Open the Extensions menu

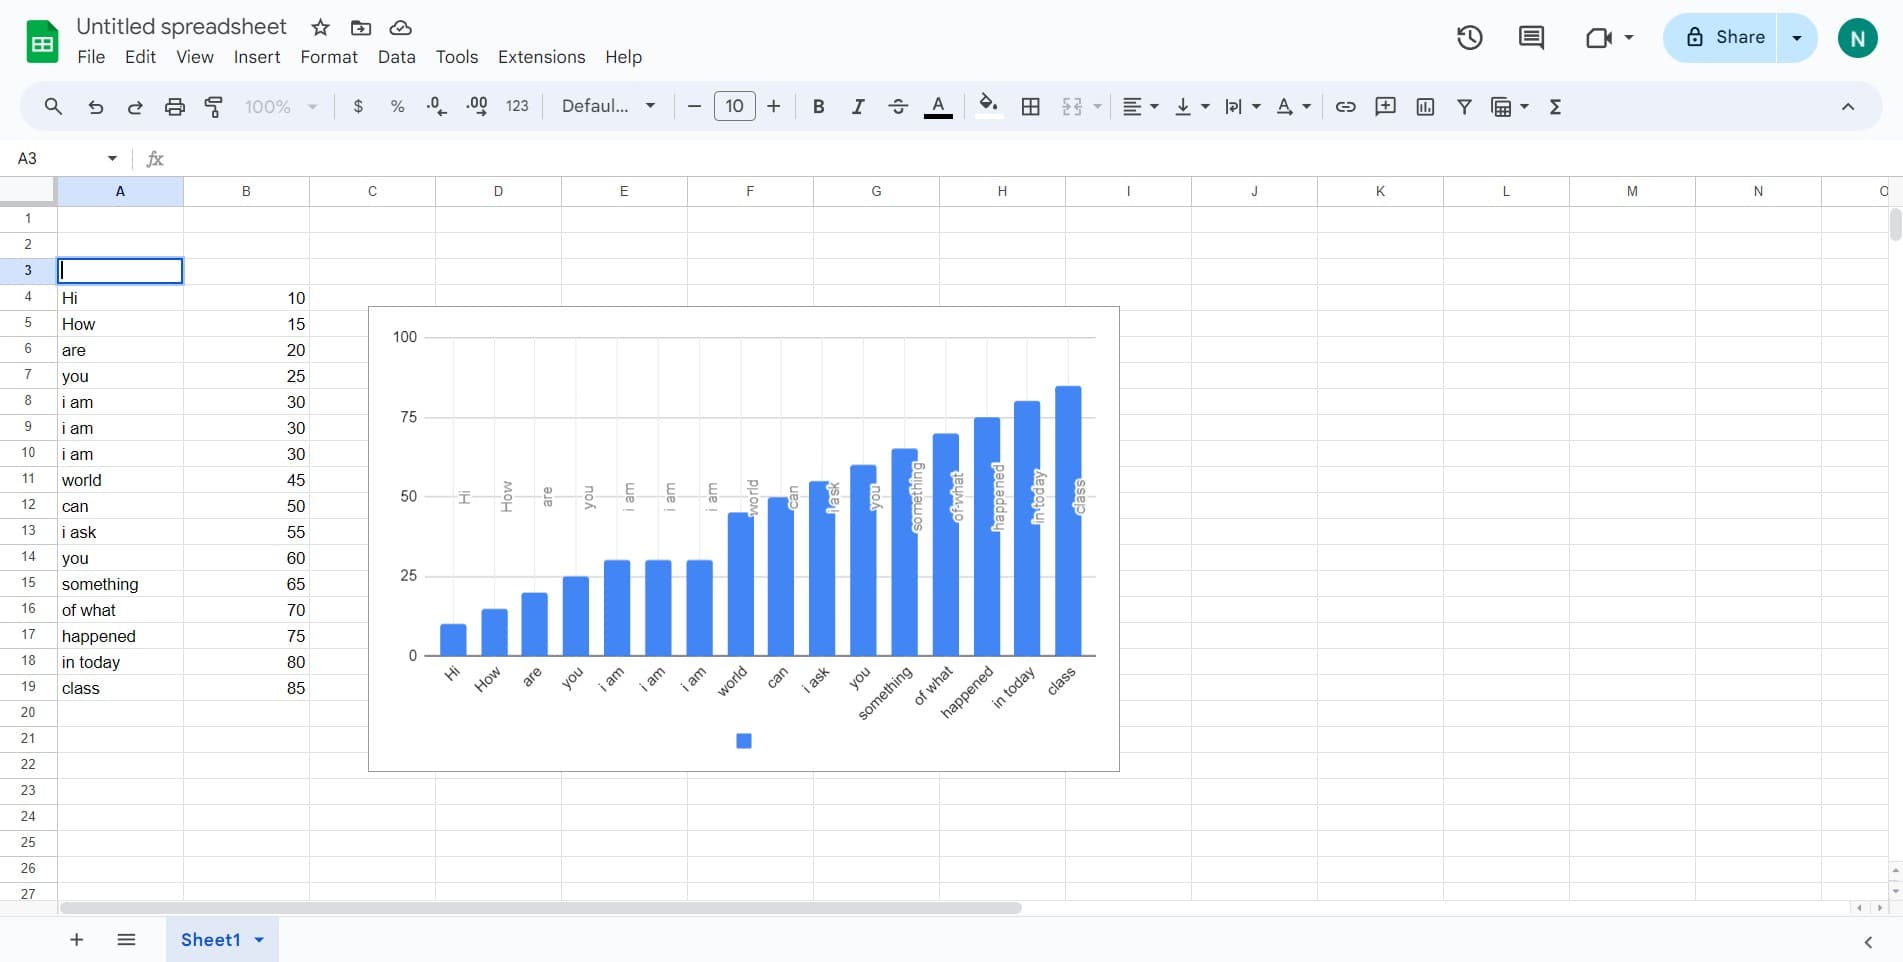pyautogui.click(x=540, y=57)
